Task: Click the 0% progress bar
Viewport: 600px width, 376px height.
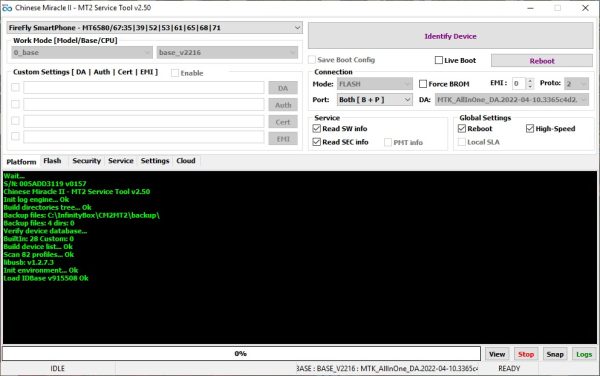Action: click(241, 353)
